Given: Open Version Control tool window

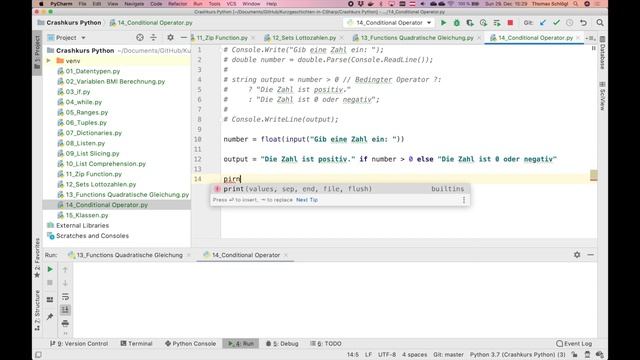Looking at the screenshot, I should coord(79,344).
